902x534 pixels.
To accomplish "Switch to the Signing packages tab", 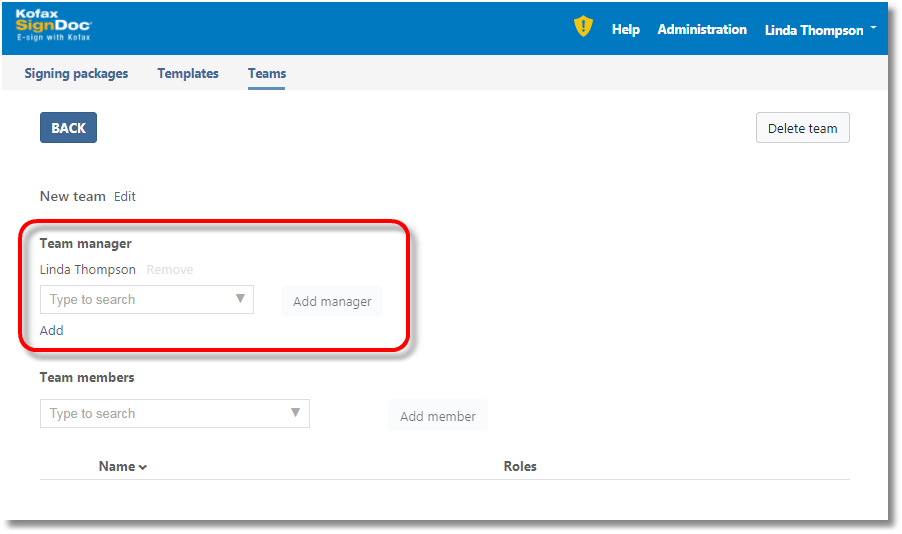I will click(x=76, y=73).
